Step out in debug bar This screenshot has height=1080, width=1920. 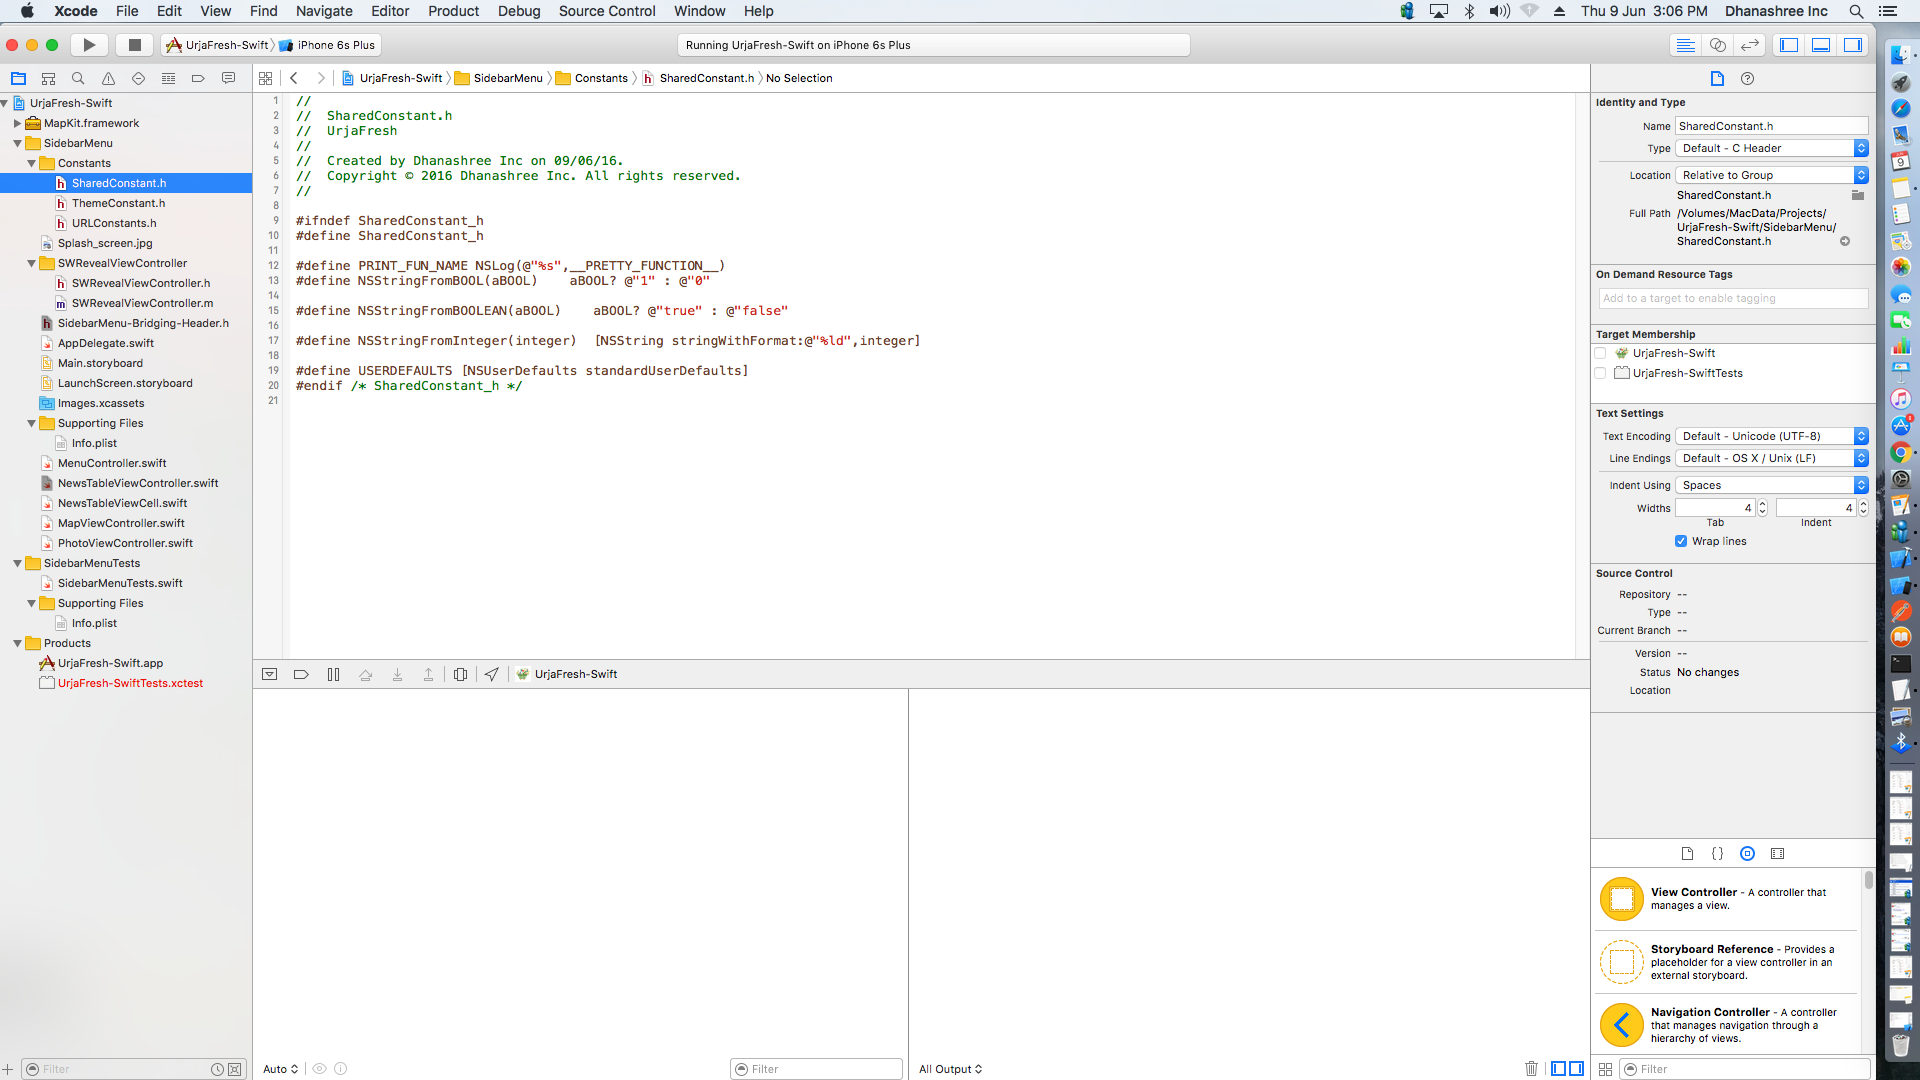(428, 674)
